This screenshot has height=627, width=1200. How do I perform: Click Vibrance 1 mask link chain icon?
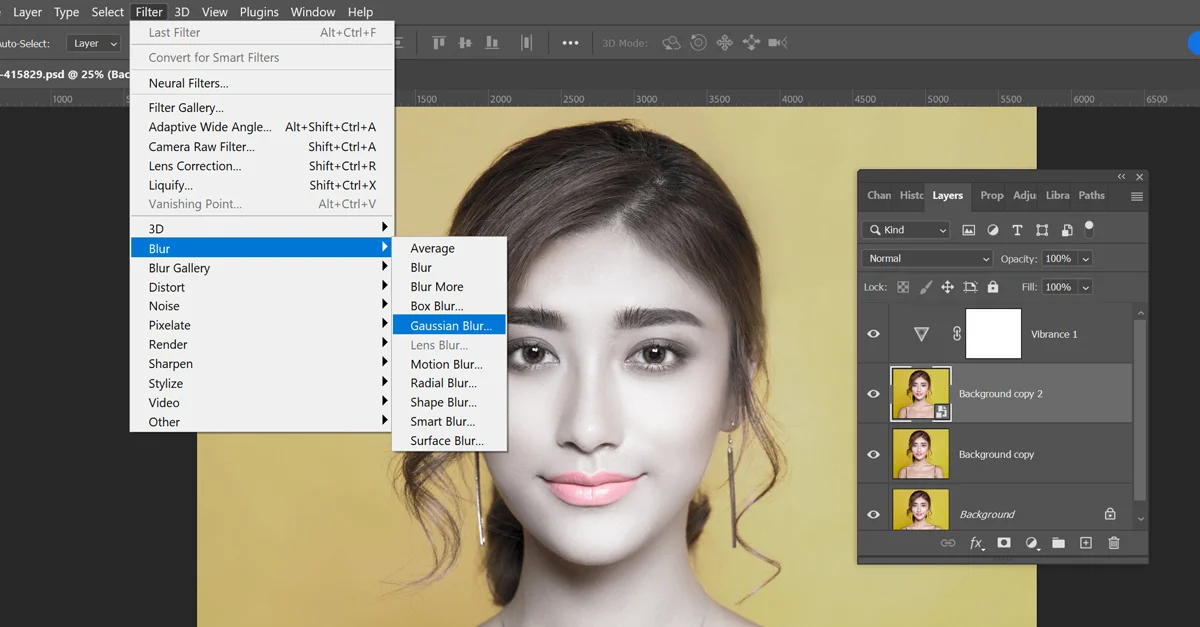pos(957,334)
